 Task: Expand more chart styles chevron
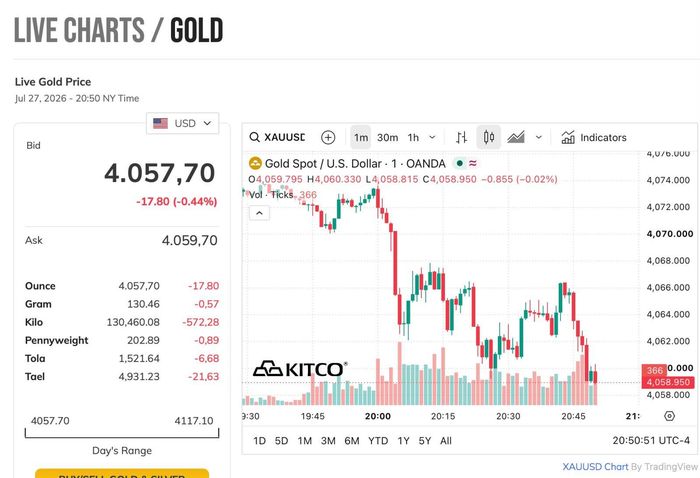click(539, 137)
